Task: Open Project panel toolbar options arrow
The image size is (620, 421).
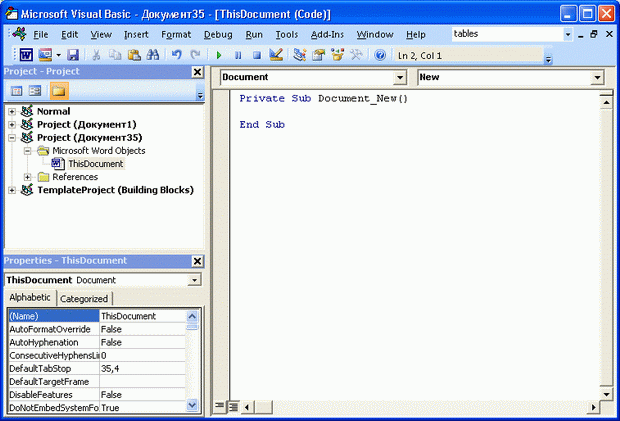Action: (x=200, y=95)
